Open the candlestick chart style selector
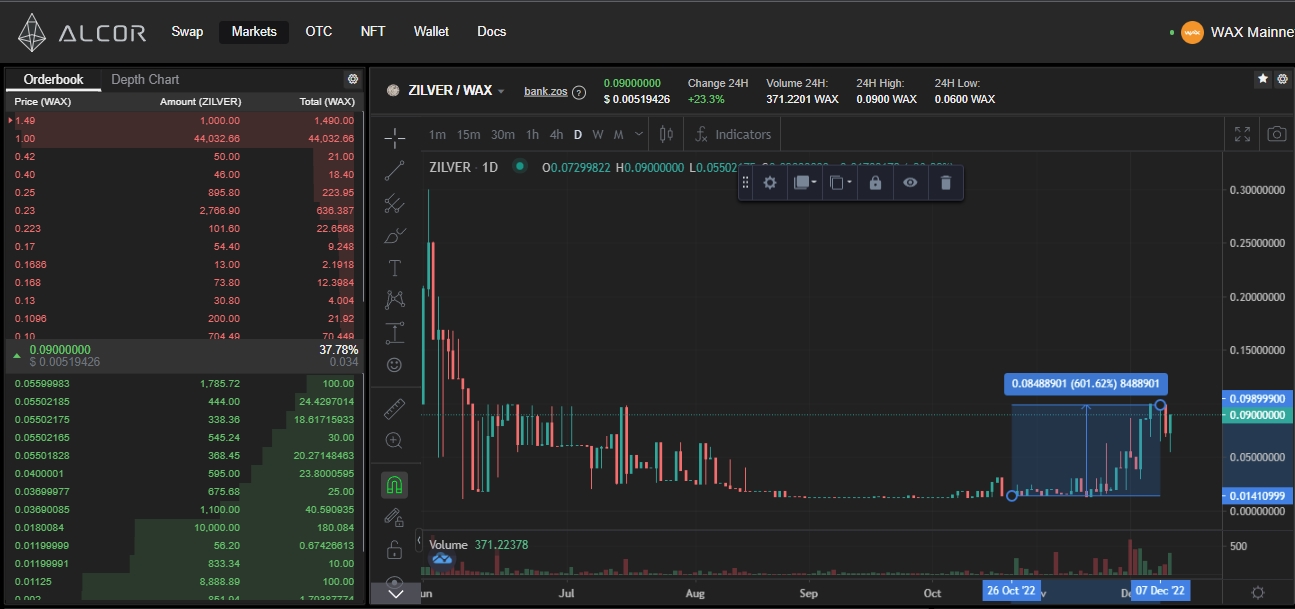 [x=667, y=134]
